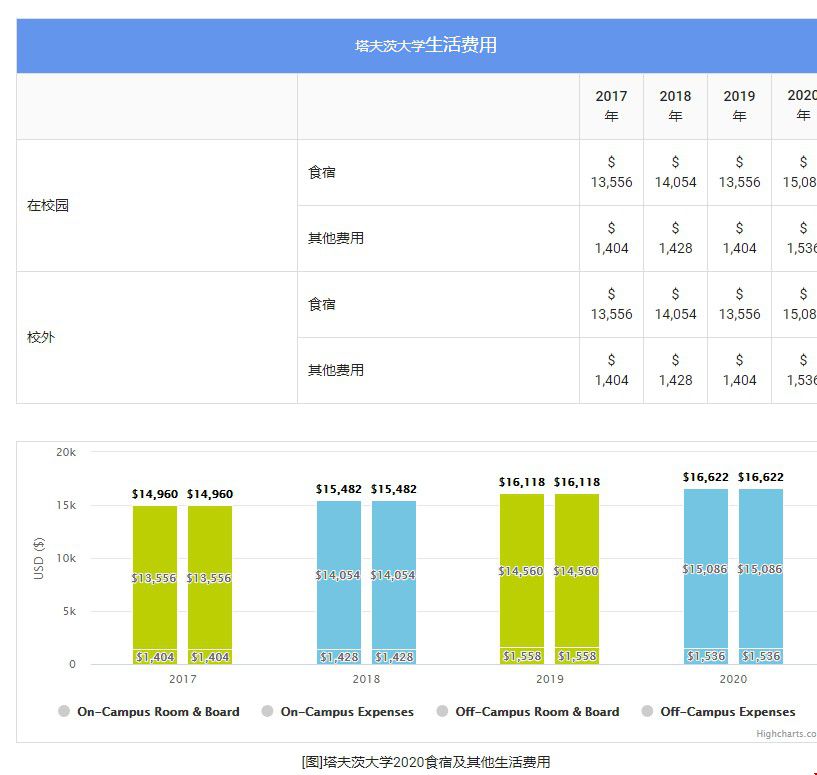Select 校外 食宿 value for 2019
This screenshot has height=775, width=817.
coord(739,304)
